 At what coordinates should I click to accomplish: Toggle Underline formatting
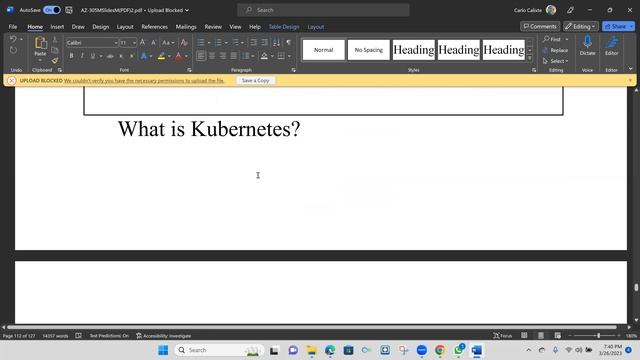(93, 56)
